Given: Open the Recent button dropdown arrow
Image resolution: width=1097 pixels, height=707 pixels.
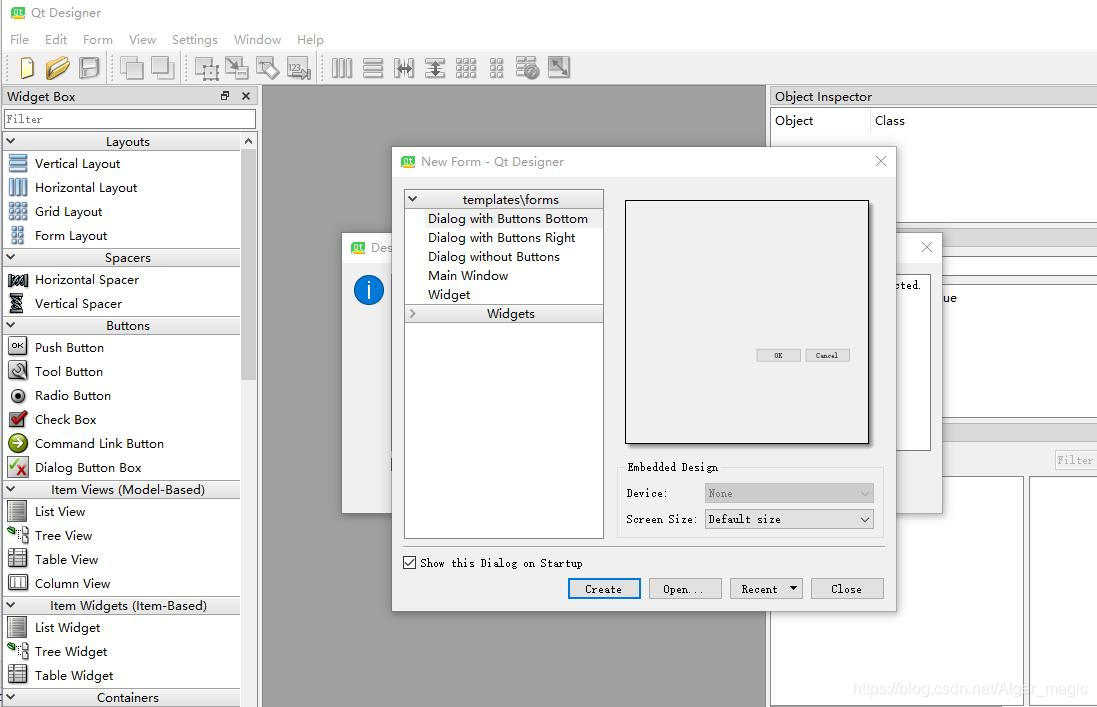Looking at the screenshot, I should (793, 589).
